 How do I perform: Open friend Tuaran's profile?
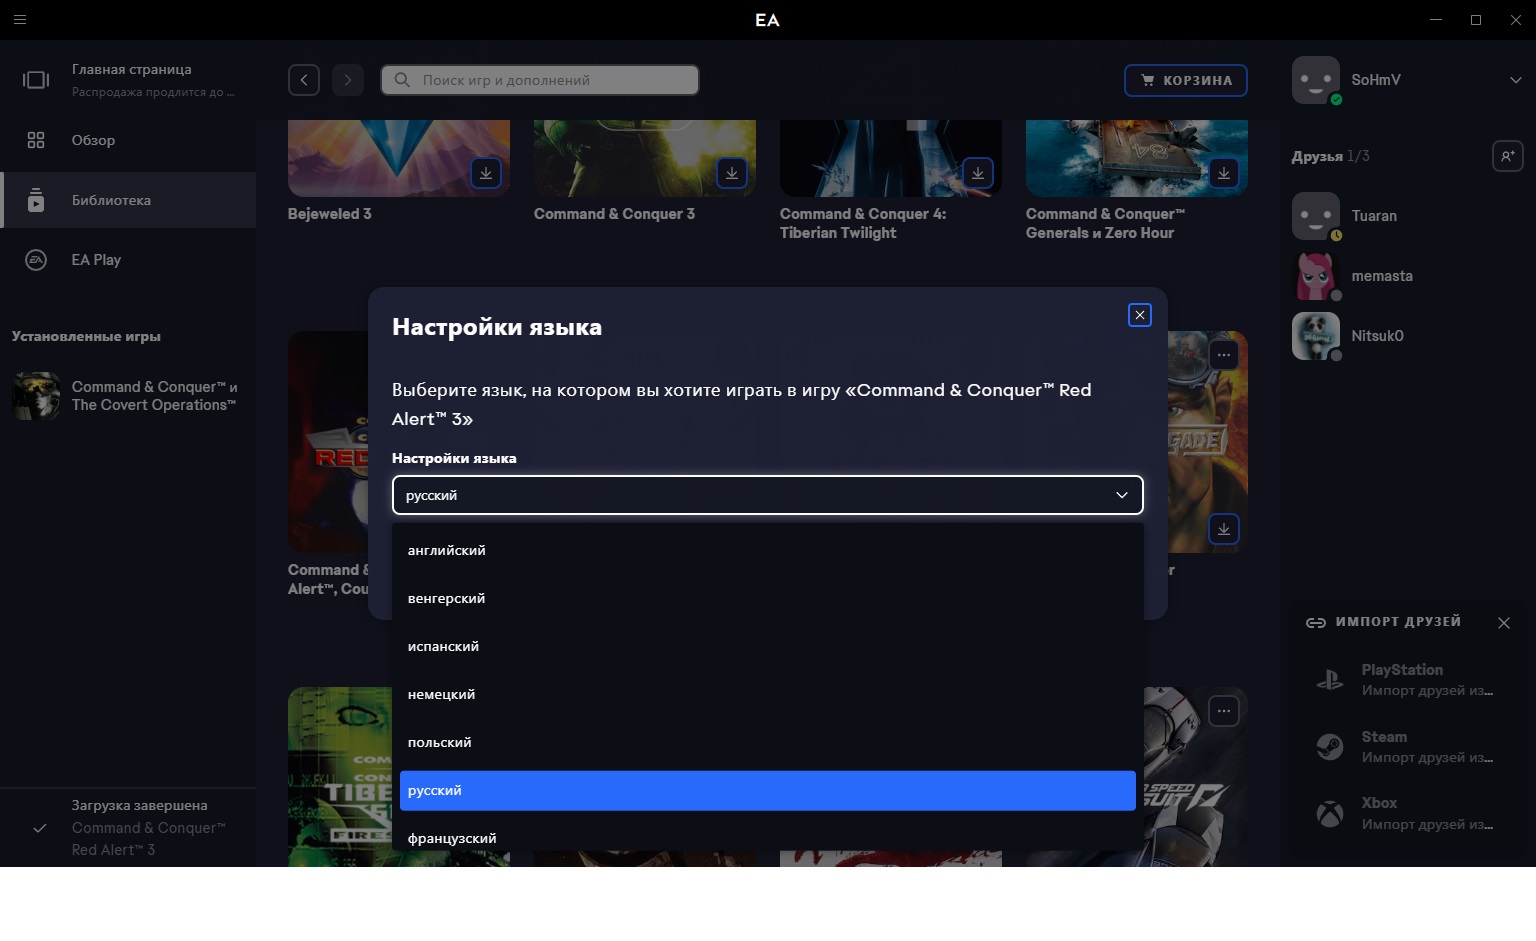[x=1408, y=216]
